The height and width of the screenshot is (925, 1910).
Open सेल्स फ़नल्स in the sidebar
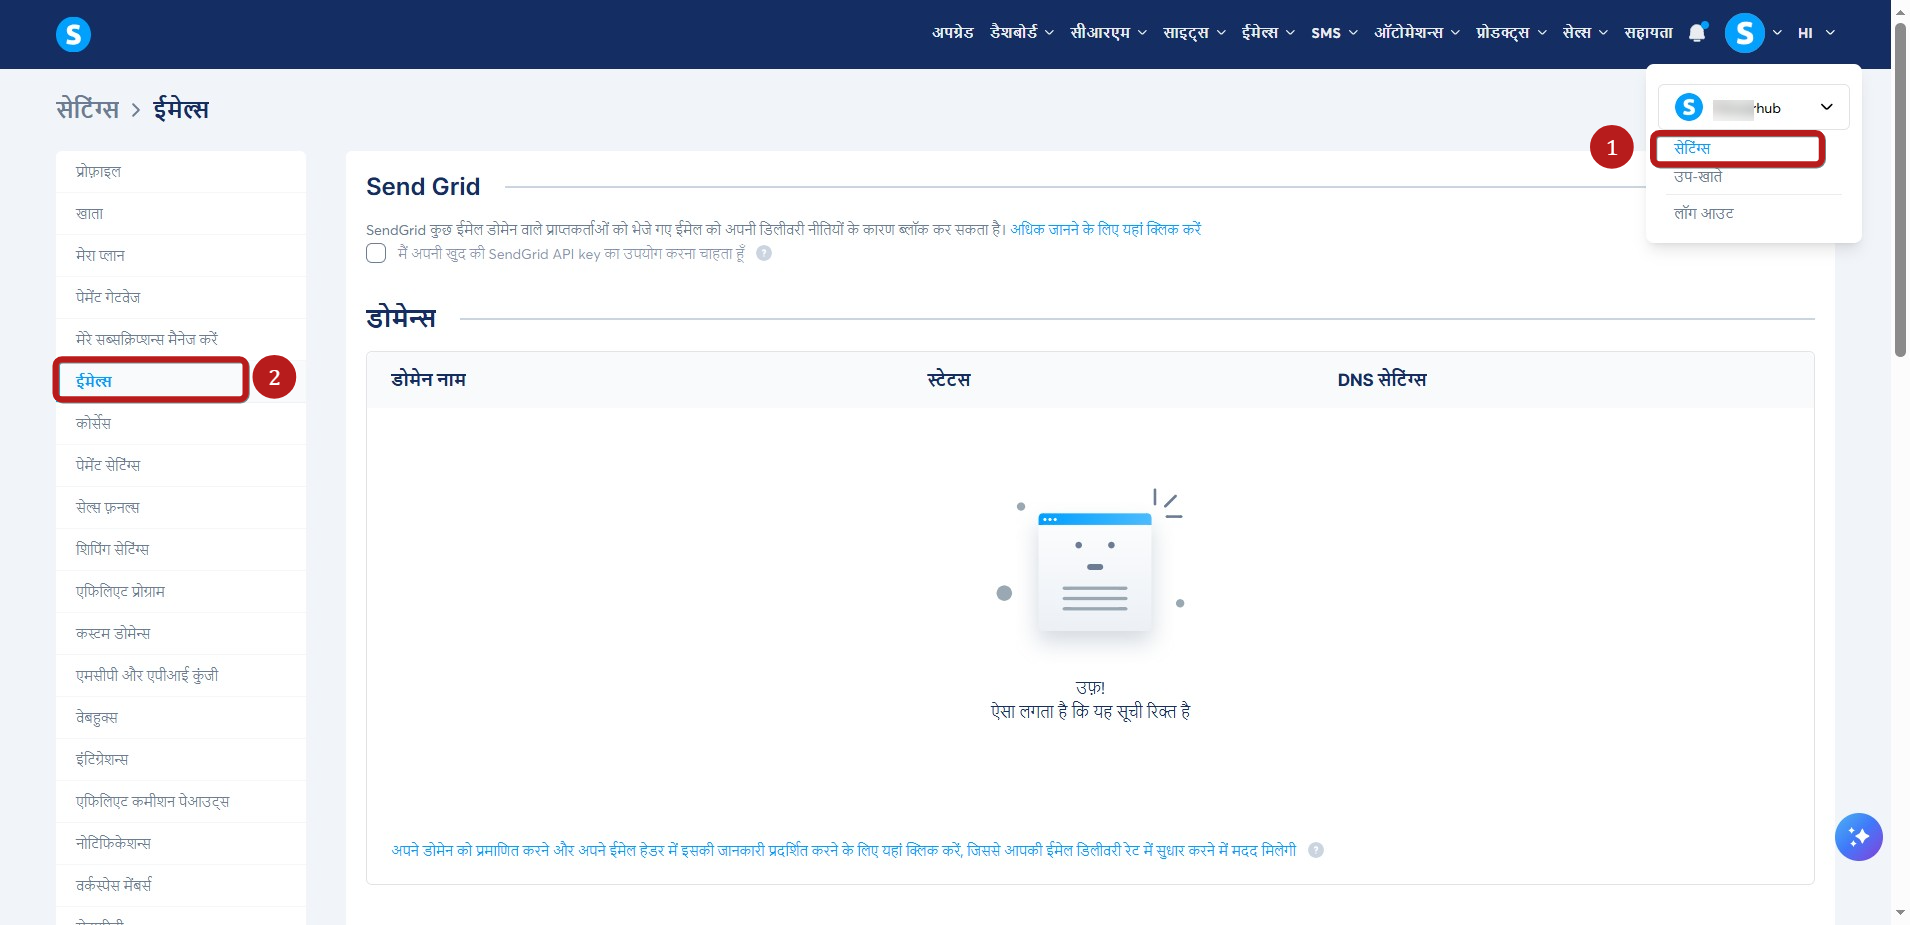[181, 508]
